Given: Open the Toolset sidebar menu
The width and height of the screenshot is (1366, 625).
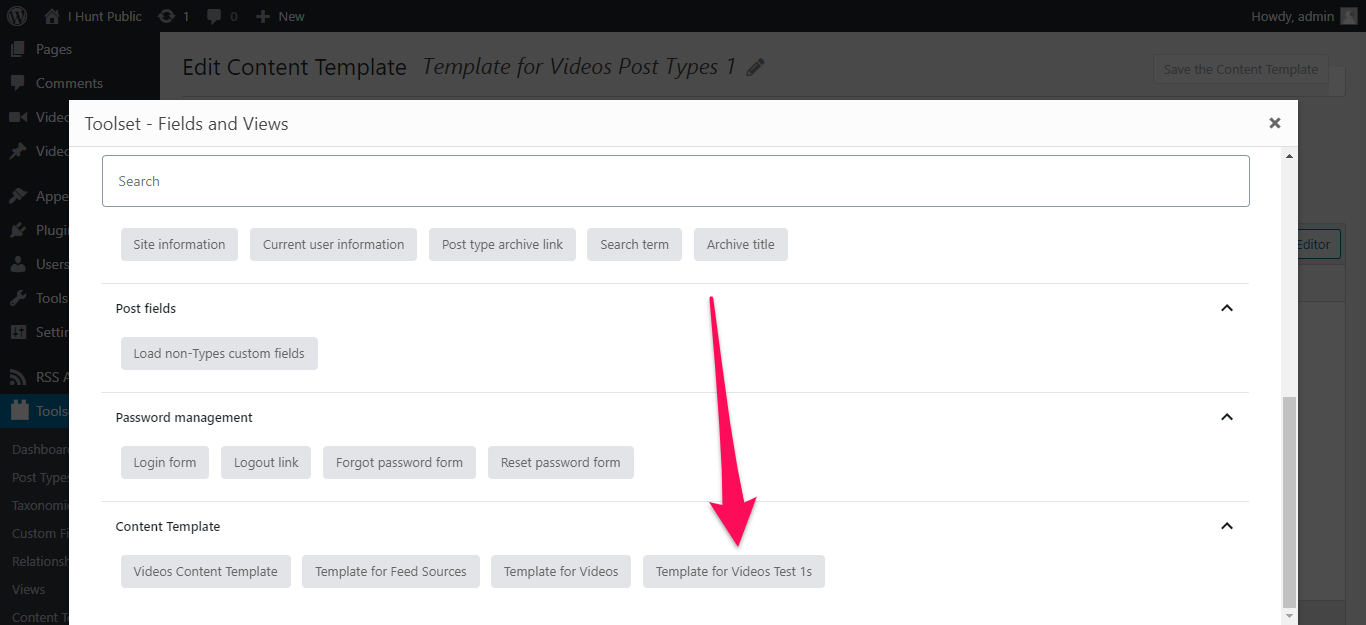Looking at the screenshot, I should click(x=35, y=411).
